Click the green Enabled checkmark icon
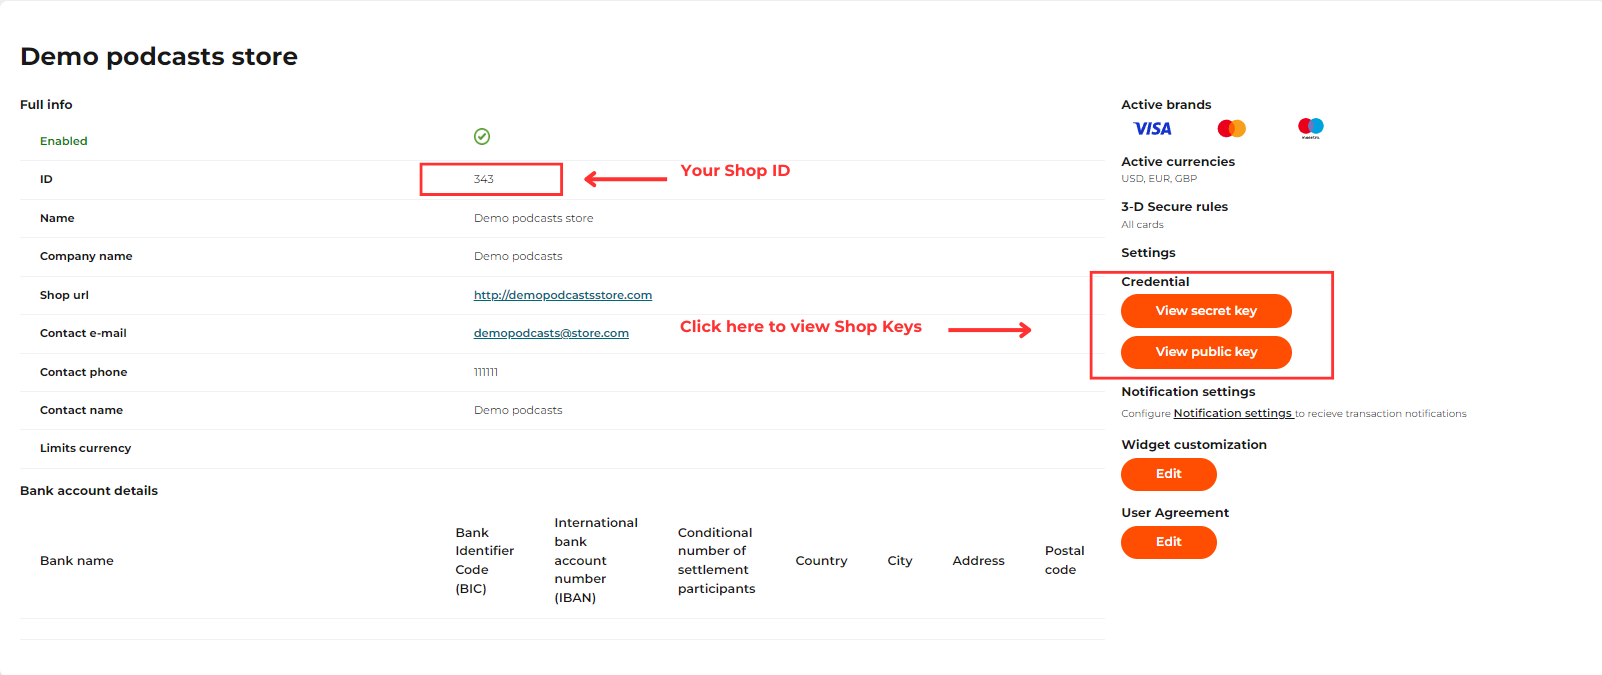Screen dimensions: 1602x675 pyautogui.click(x=482, y=136)
